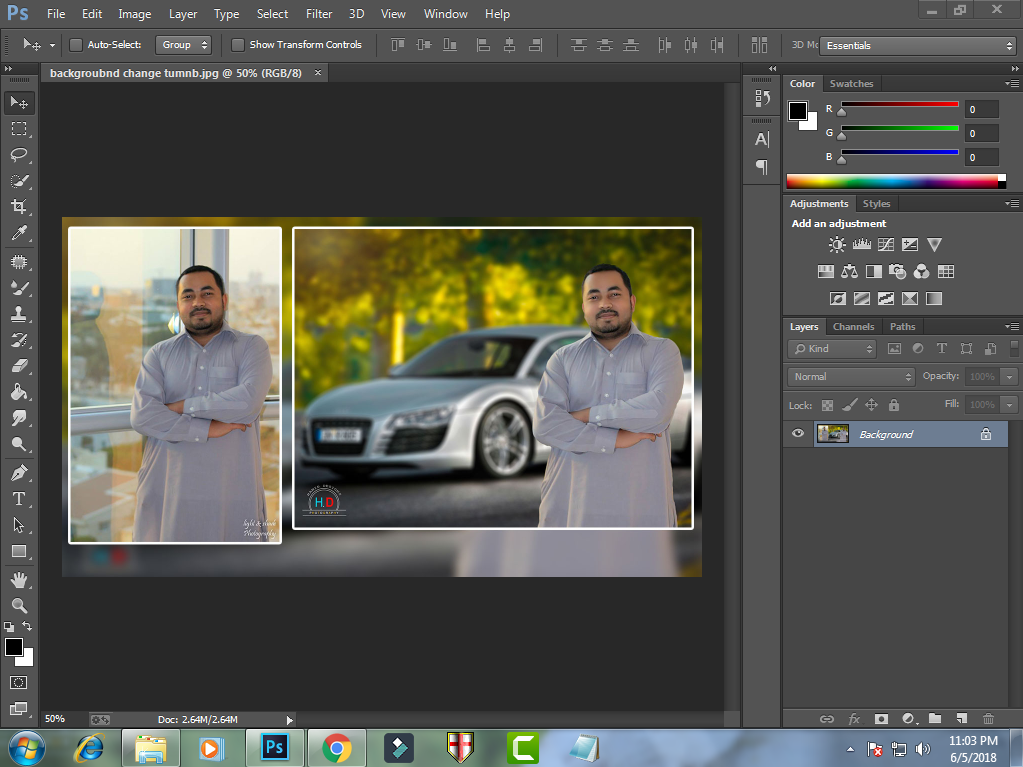
Task: Select the Pen tool
Action: tap(19, 472)
